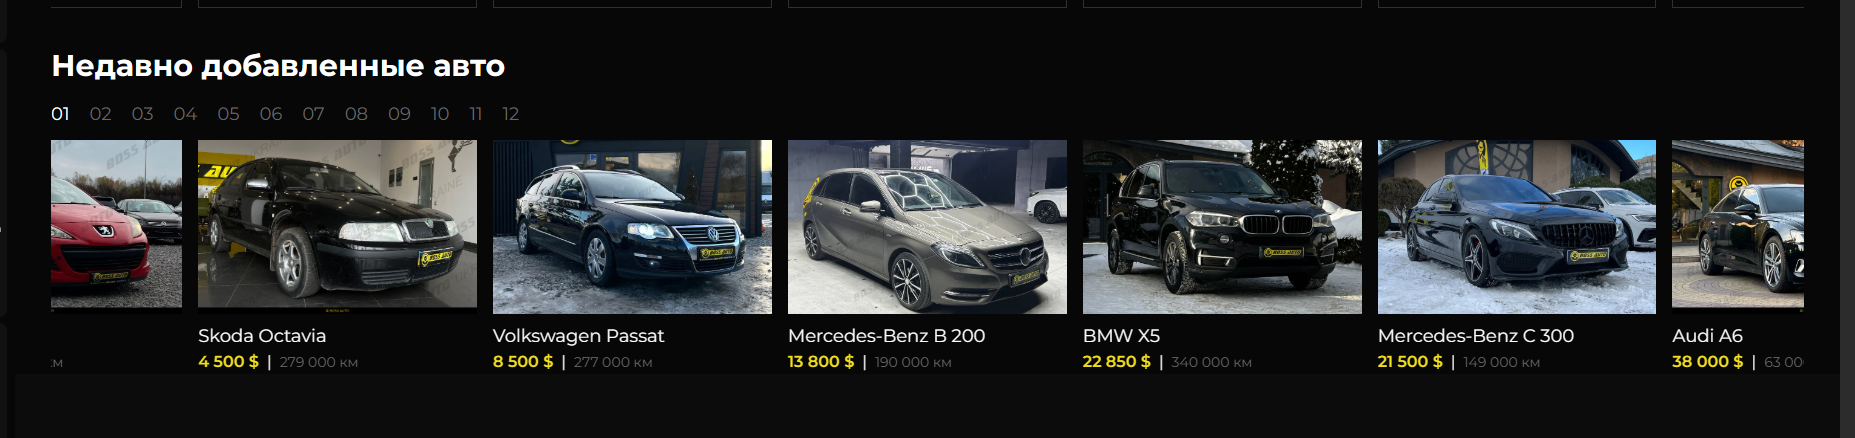Image resolution: width=1855 pixels, height=438 pixels.
Task: Select the active page 01 indicator
Action: (x=60, y=114)
